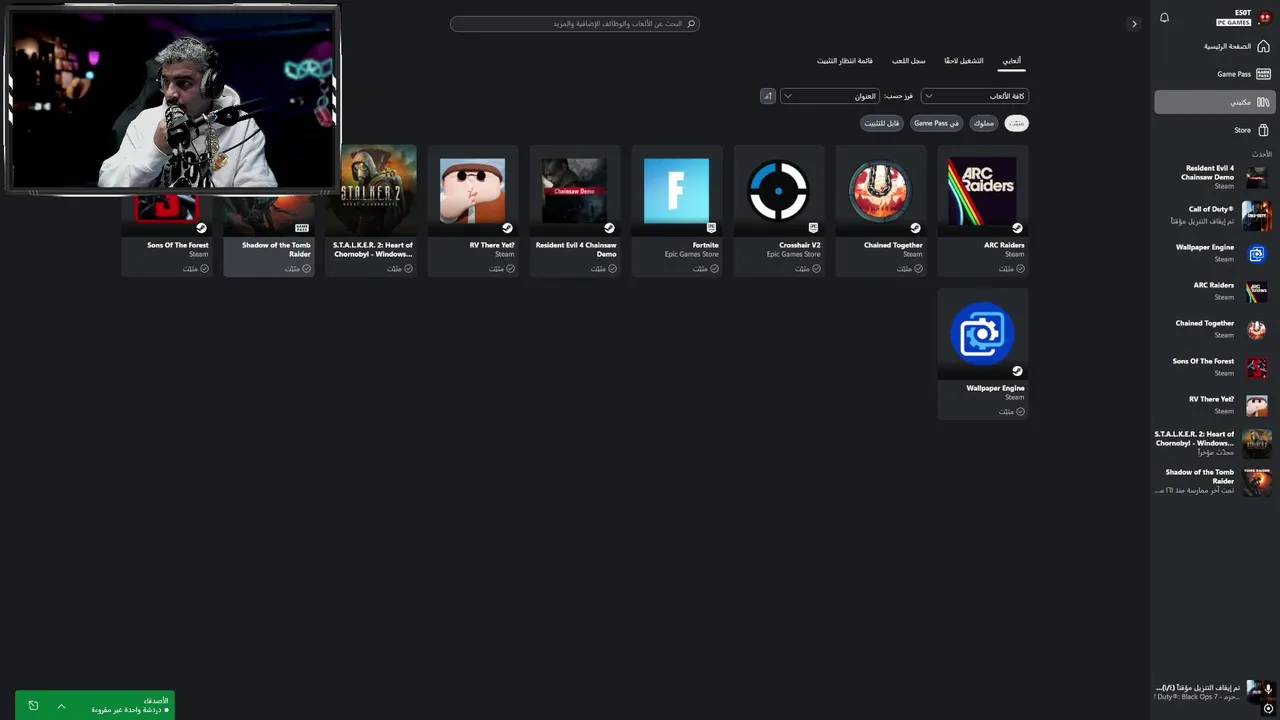Open Wallpaper Engine in sidebar recents

(1214, 253)
